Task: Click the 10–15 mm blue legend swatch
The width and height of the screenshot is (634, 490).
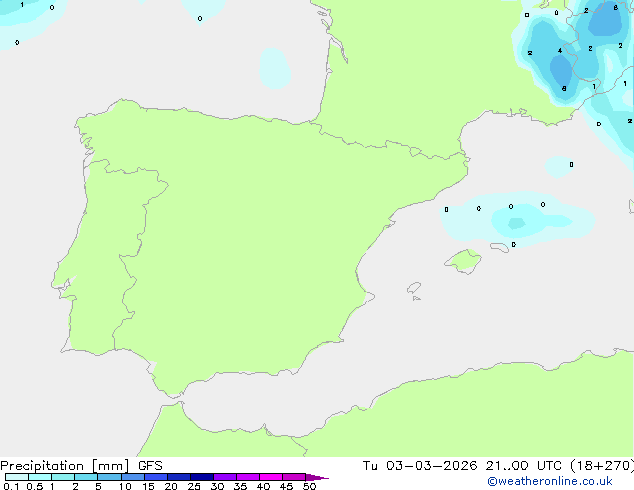Action: coord(132,477)
